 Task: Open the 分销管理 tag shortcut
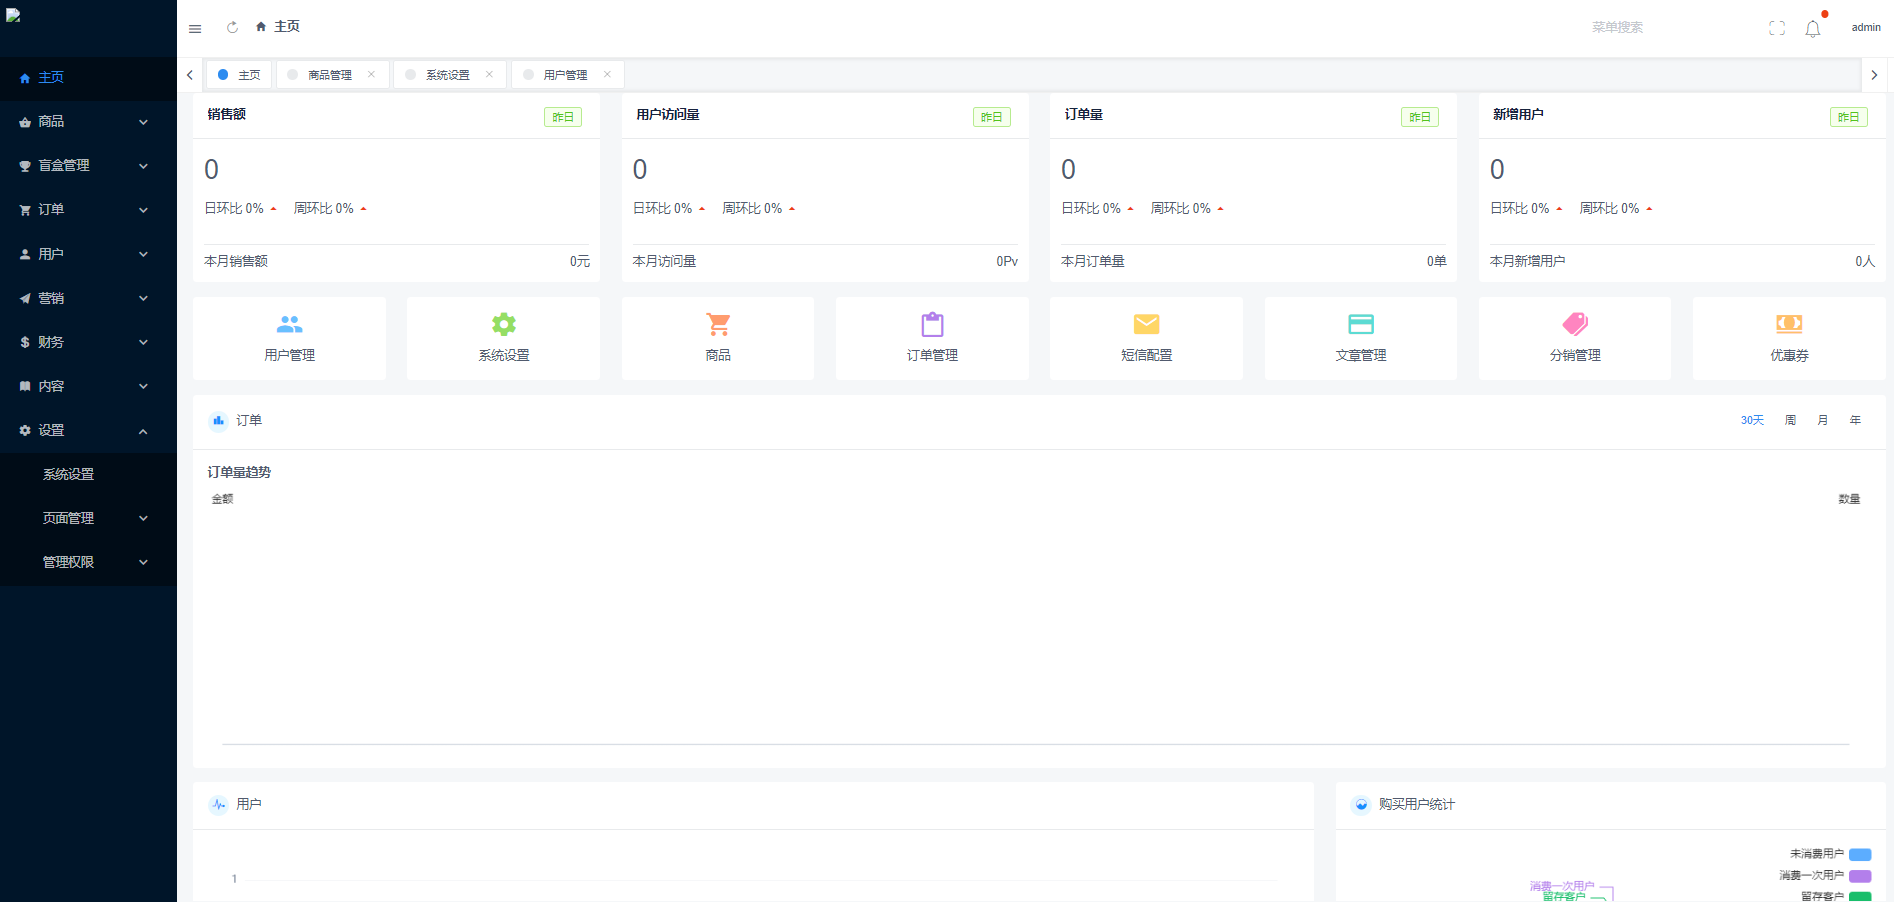pyautogui.click(x=1574, y=325)
